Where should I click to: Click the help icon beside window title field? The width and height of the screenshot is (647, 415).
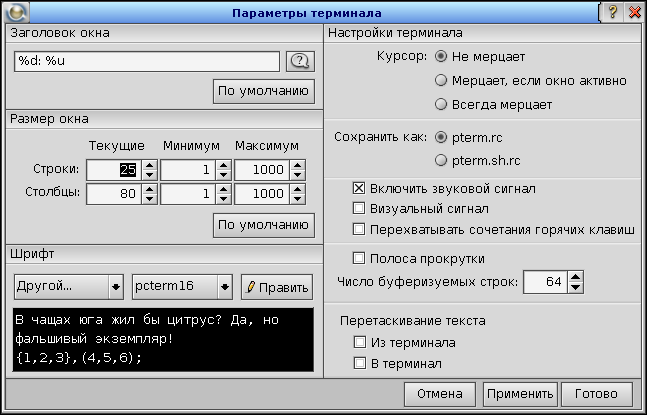coord(299,61)
